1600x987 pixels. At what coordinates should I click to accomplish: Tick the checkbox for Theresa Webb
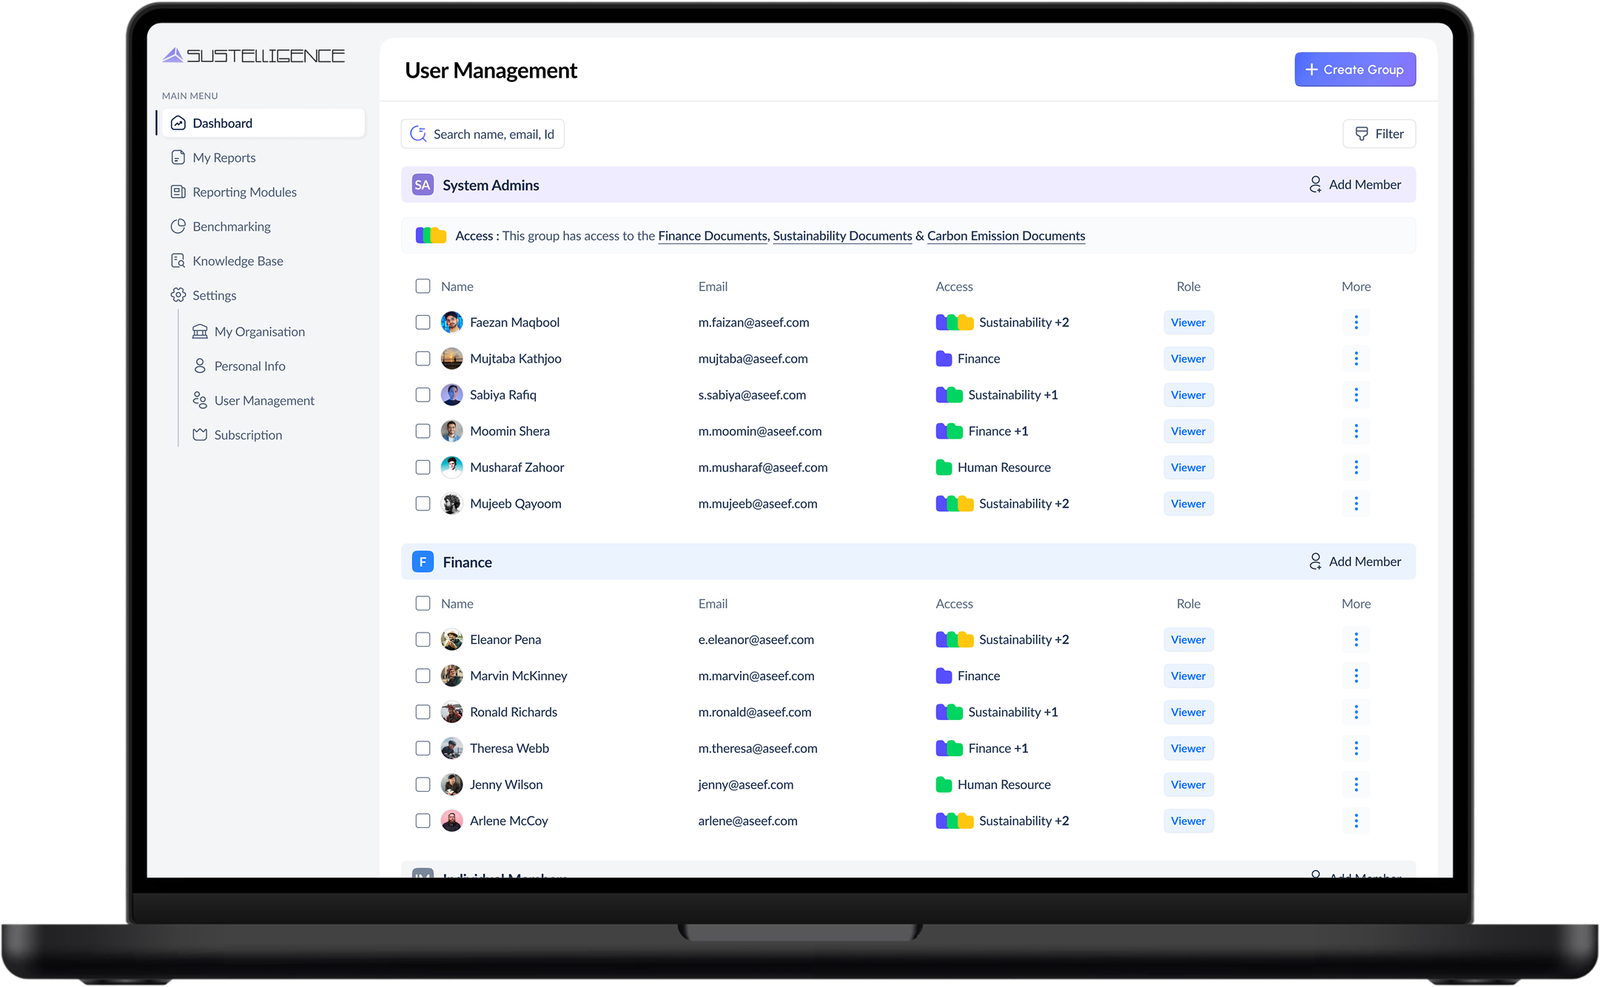423,749
